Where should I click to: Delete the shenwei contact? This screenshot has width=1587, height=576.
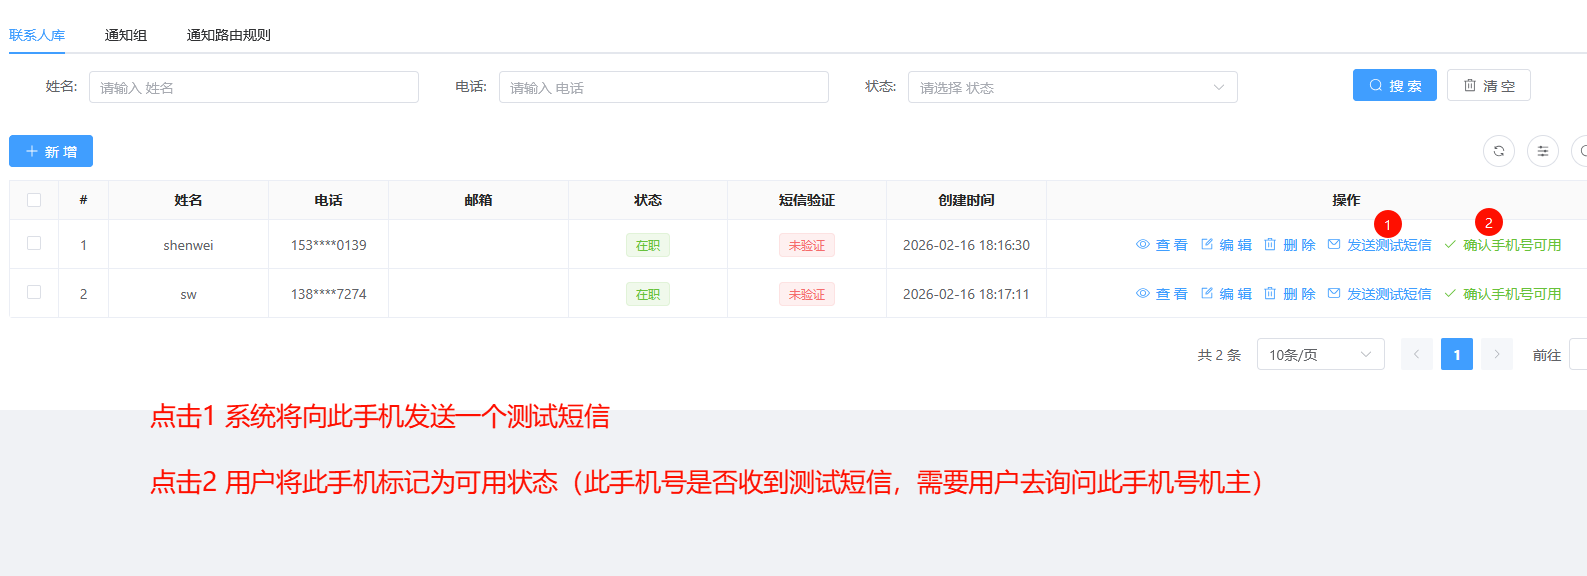point(1289,245)
